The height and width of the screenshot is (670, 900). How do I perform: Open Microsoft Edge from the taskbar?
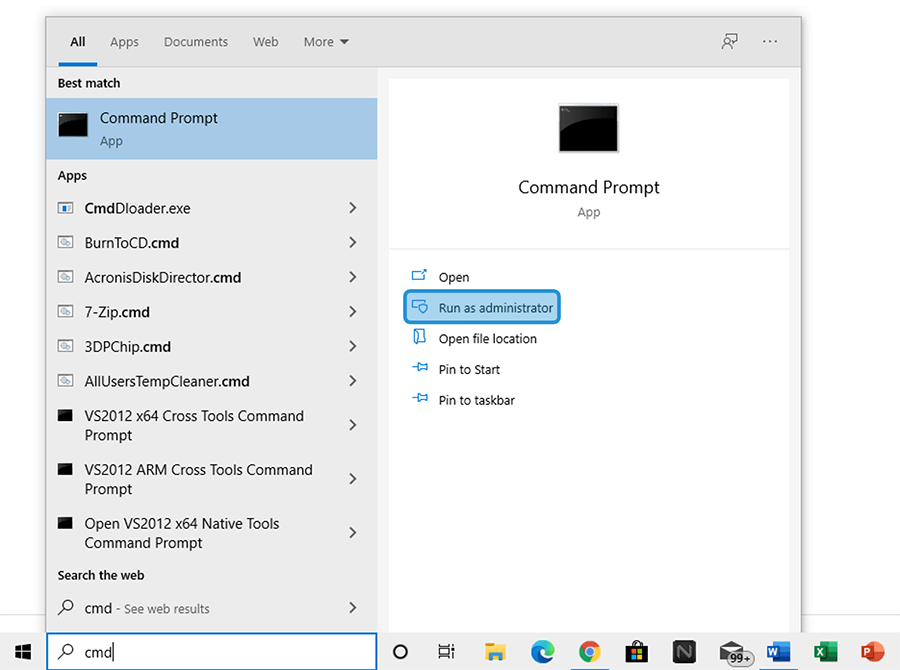(542, 652)
